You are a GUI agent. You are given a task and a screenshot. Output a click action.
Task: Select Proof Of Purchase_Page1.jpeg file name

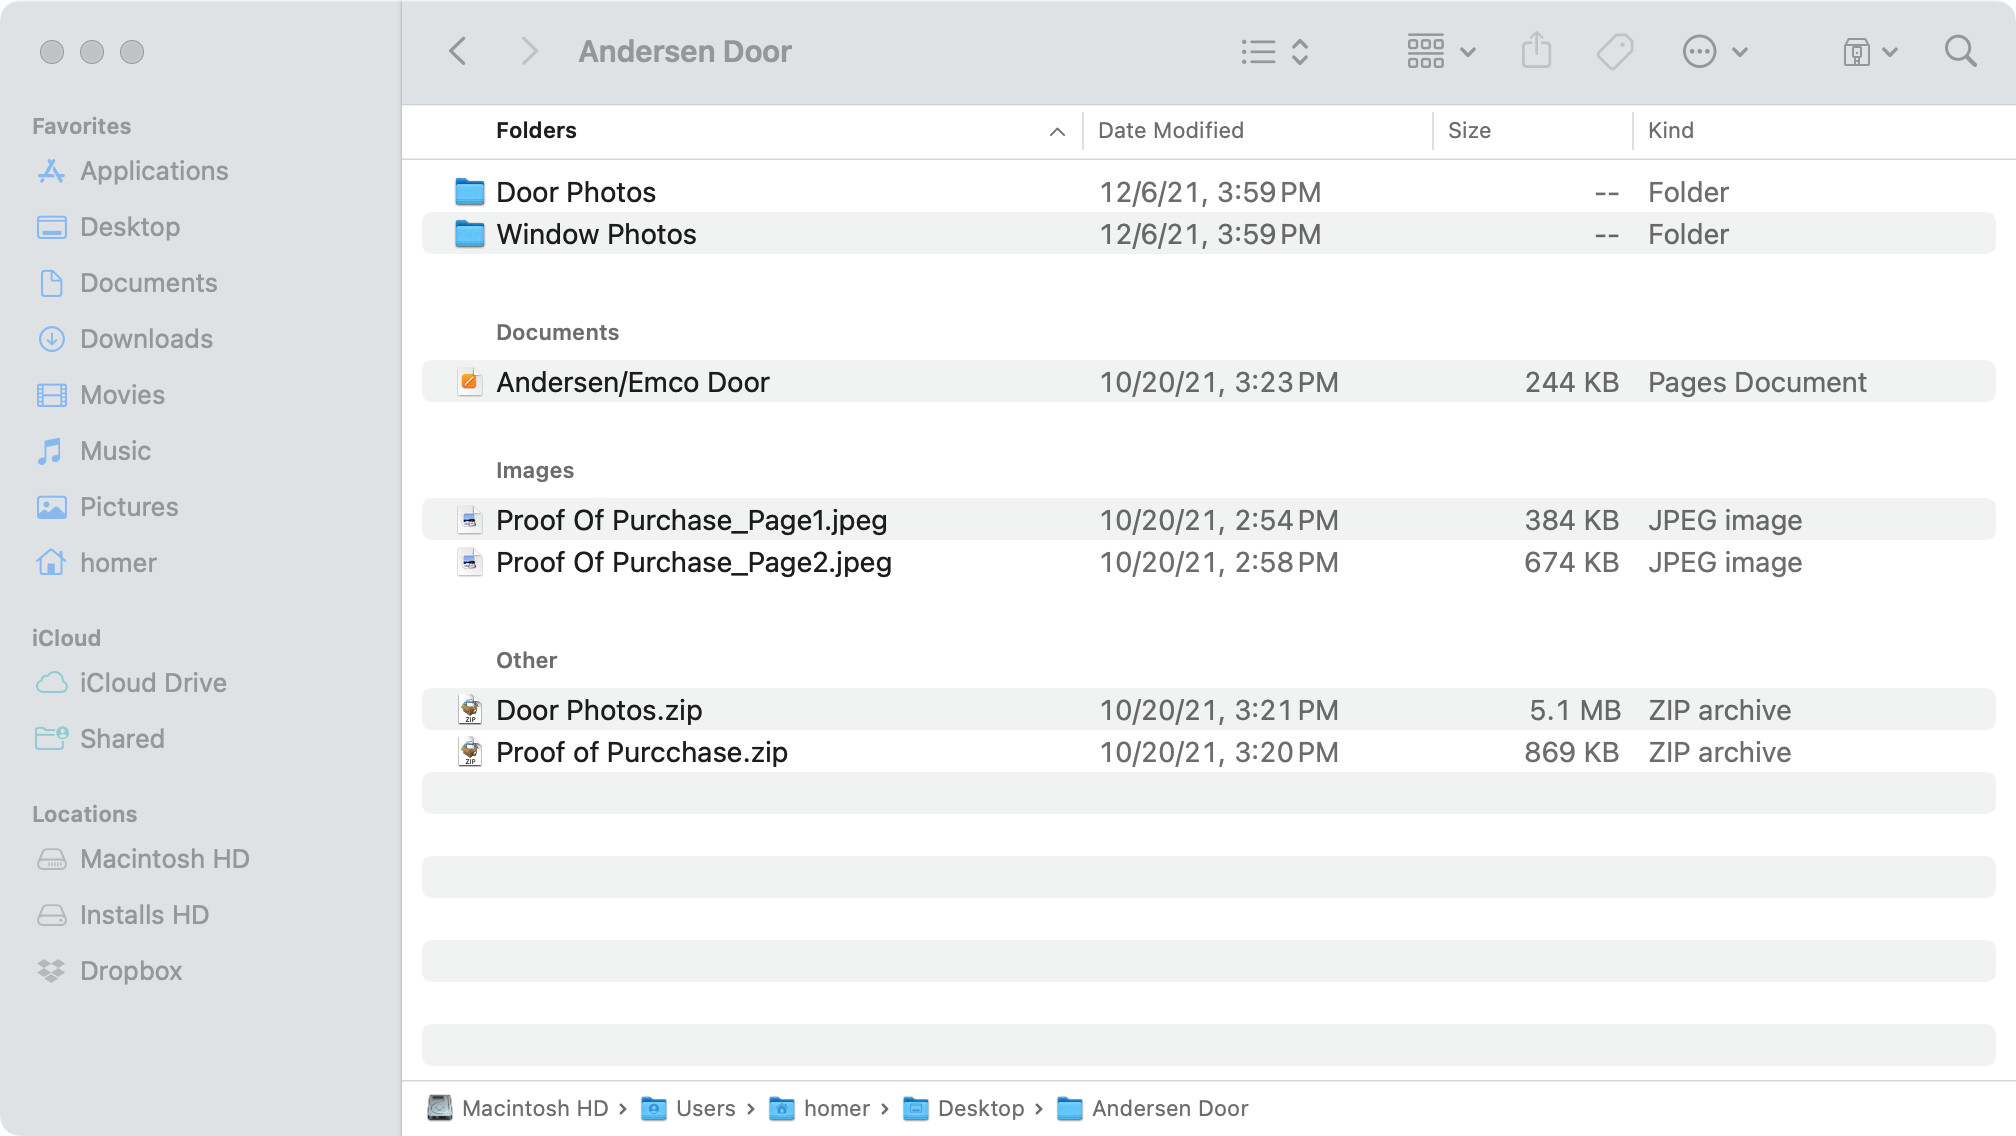692,520
